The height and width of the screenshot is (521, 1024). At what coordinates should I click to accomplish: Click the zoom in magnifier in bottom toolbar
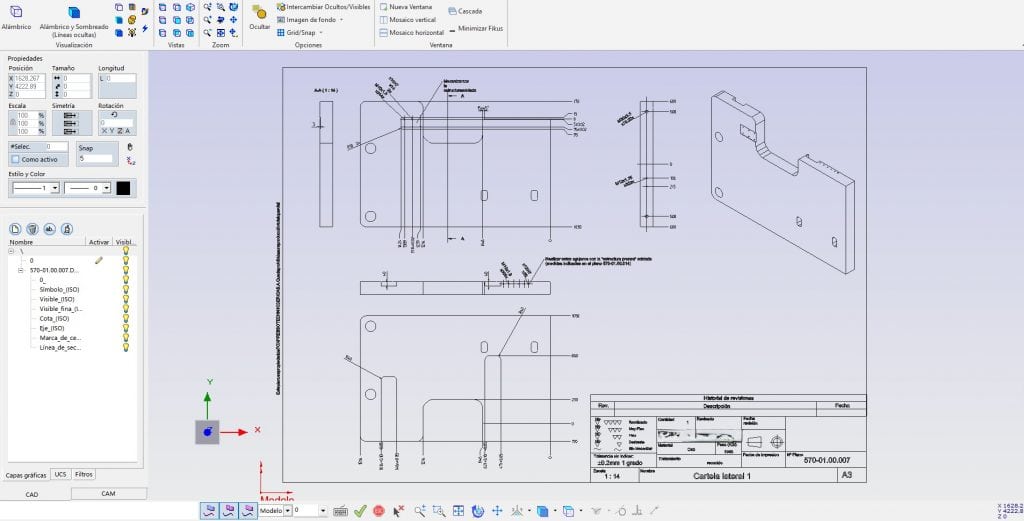419,511
